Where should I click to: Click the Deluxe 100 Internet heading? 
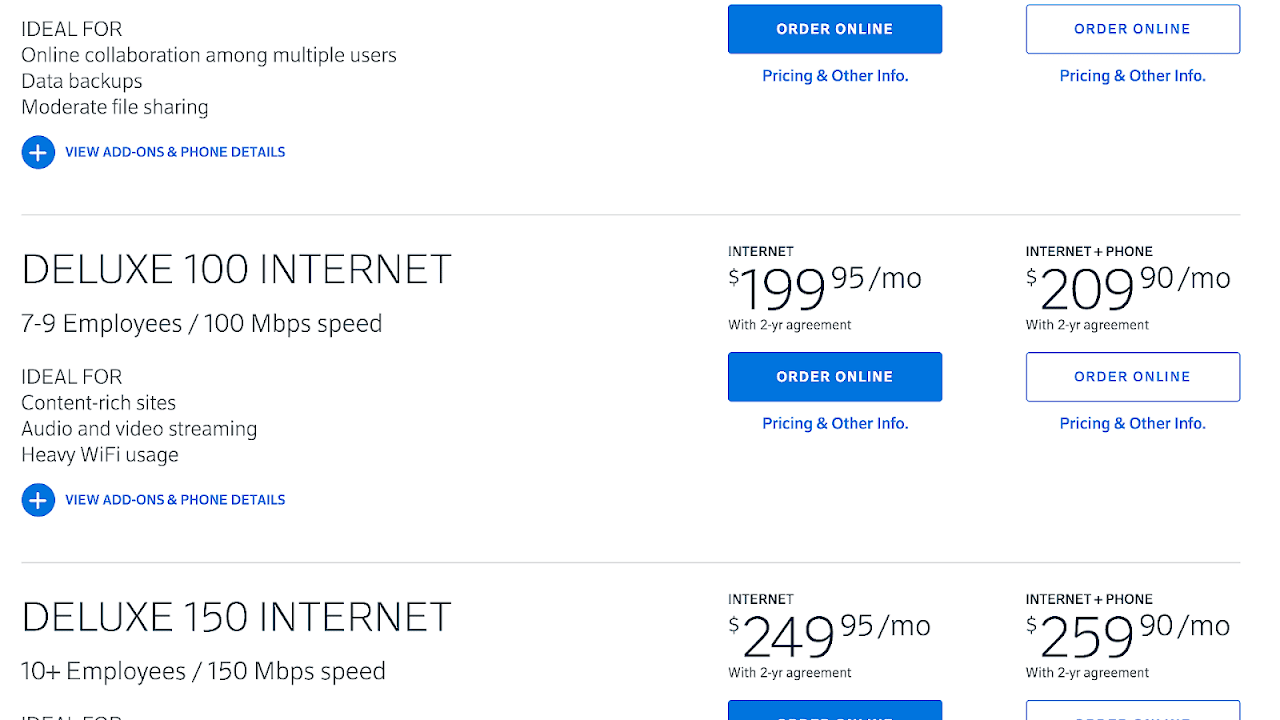[x=236, y=270]
